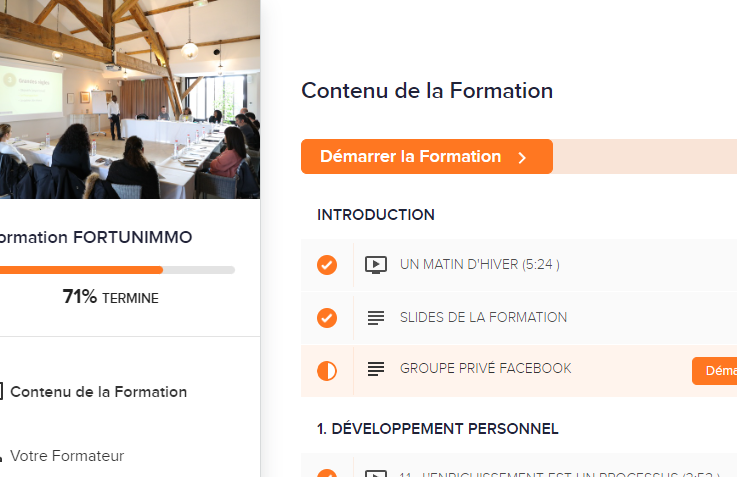Toggle completed checkmark for SLIDES DE LA FORMATION
This screenshot has height=477, width=737.
(327, 318)
